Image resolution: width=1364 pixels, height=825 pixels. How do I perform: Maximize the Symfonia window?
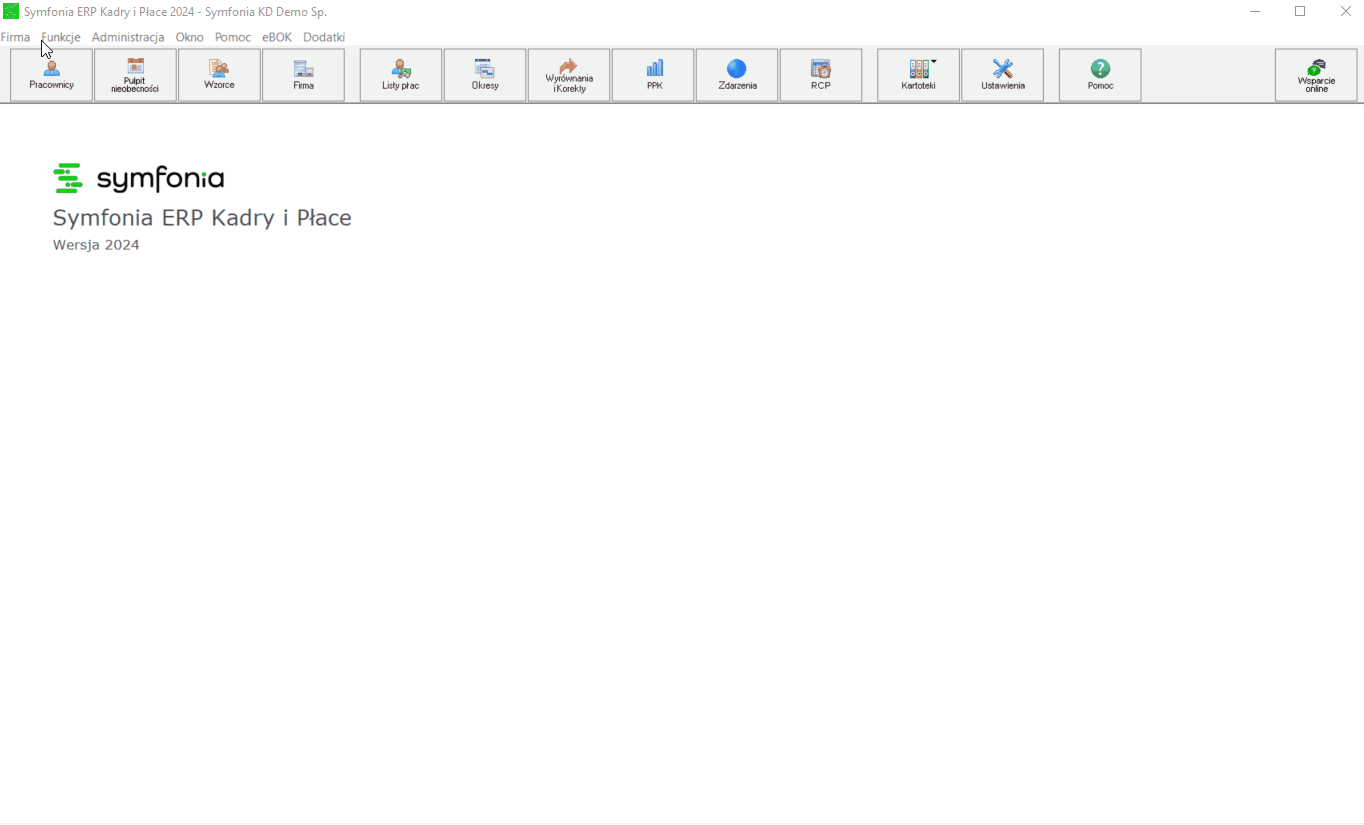click(1300, 11)
